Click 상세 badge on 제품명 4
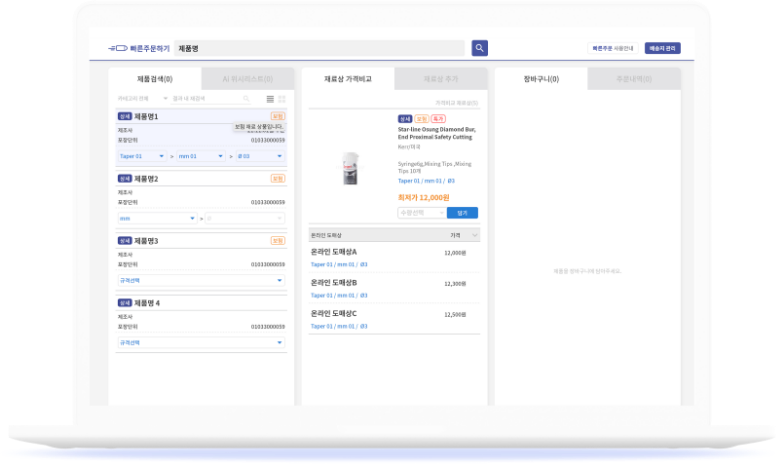 pyautogui.click(x=124, y=302)
